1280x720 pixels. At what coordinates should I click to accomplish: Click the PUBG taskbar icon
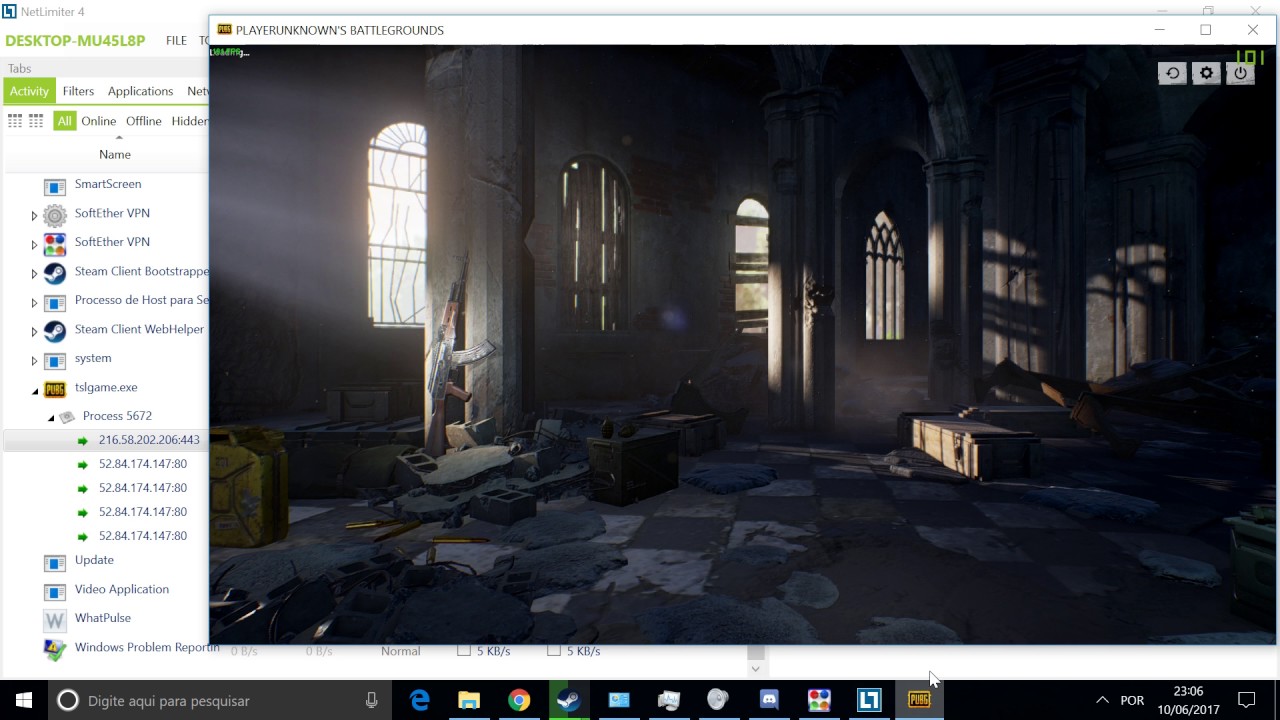(919, 700)
